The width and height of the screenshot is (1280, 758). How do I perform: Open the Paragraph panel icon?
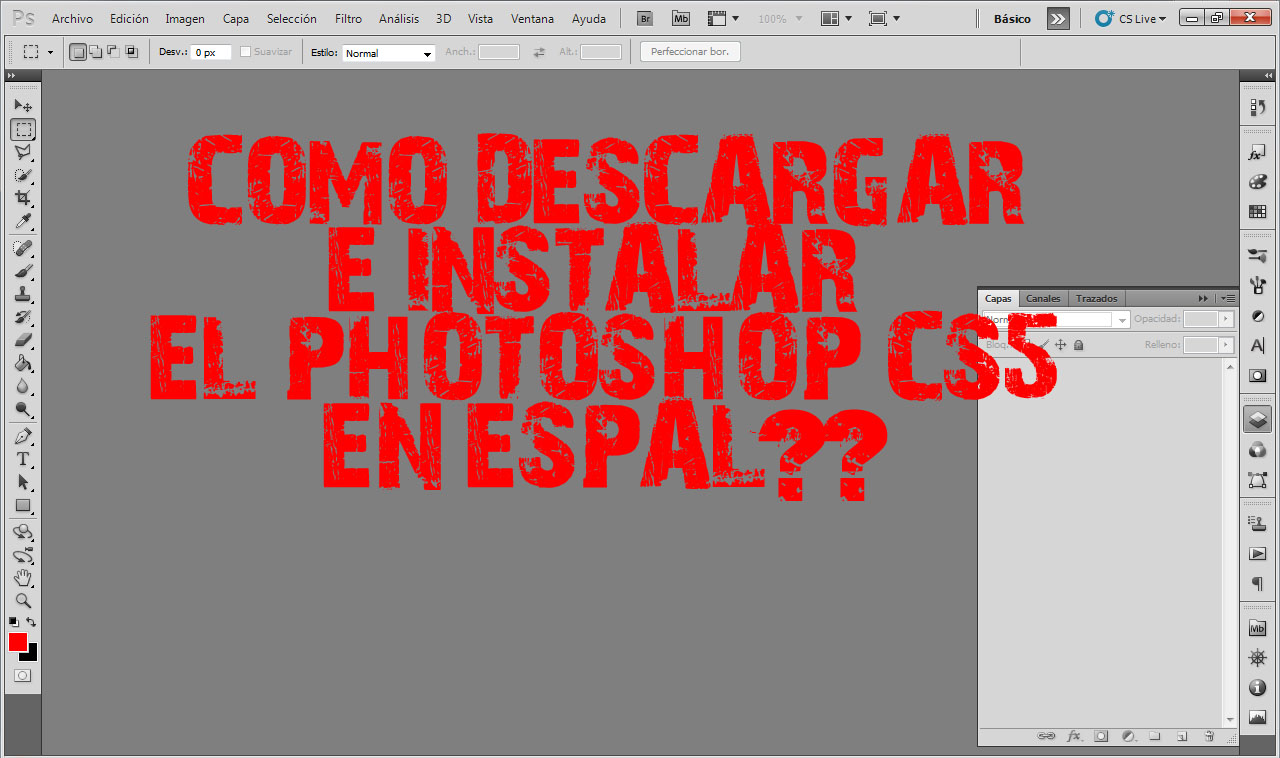pos(1258,583)
